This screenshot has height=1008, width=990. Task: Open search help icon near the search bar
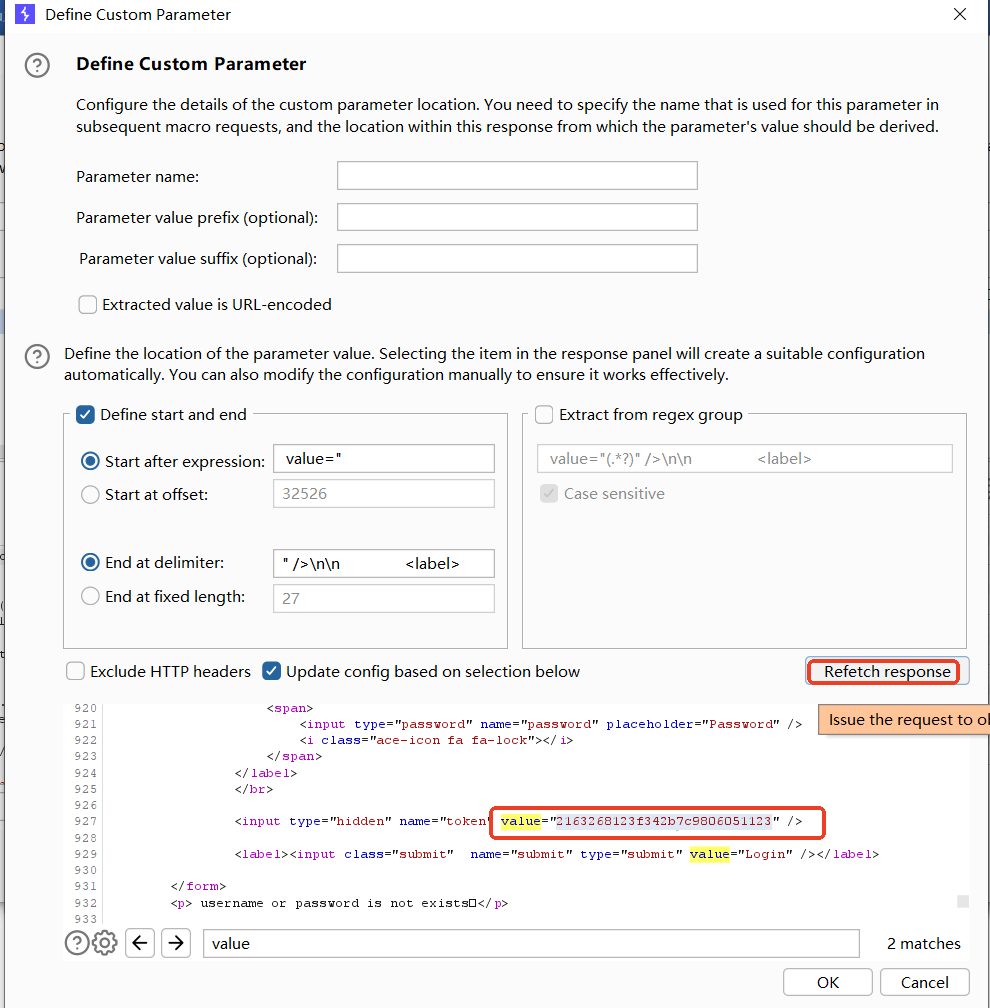(76, 943)
